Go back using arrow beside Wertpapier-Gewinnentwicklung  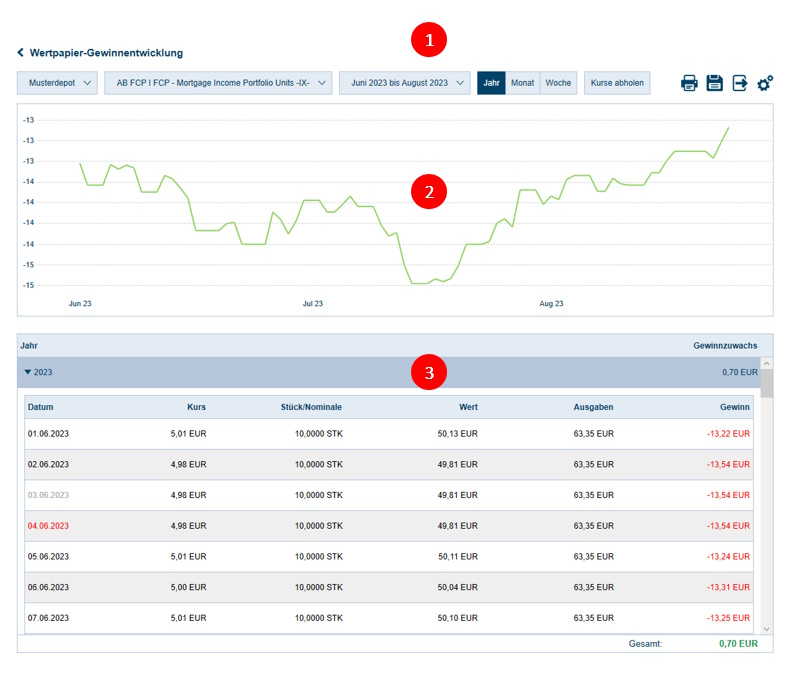[x=20, y=53]
